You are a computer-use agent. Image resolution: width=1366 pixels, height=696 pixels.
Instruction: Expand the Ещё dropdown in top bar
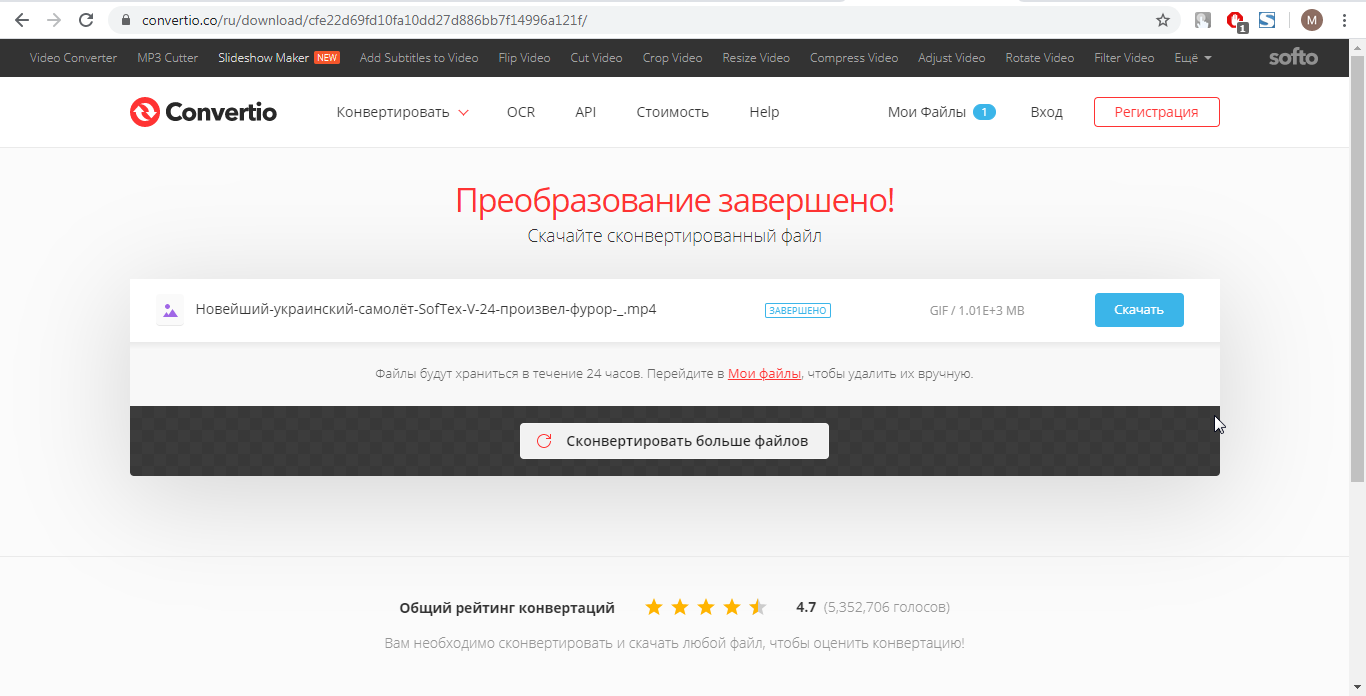(x=1192, y=58)
